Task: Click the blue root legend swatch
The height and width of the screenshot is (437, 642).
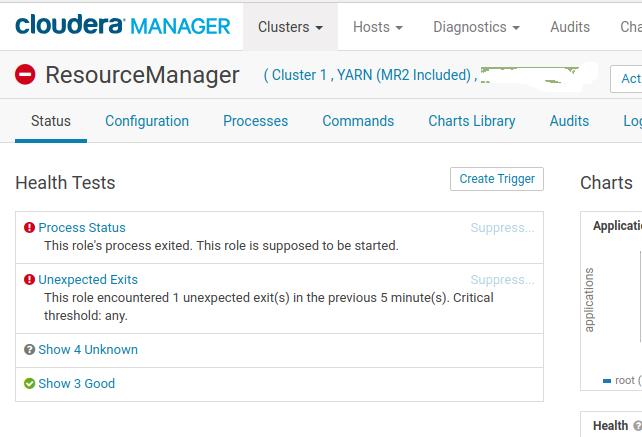Action: coord(607,381)
